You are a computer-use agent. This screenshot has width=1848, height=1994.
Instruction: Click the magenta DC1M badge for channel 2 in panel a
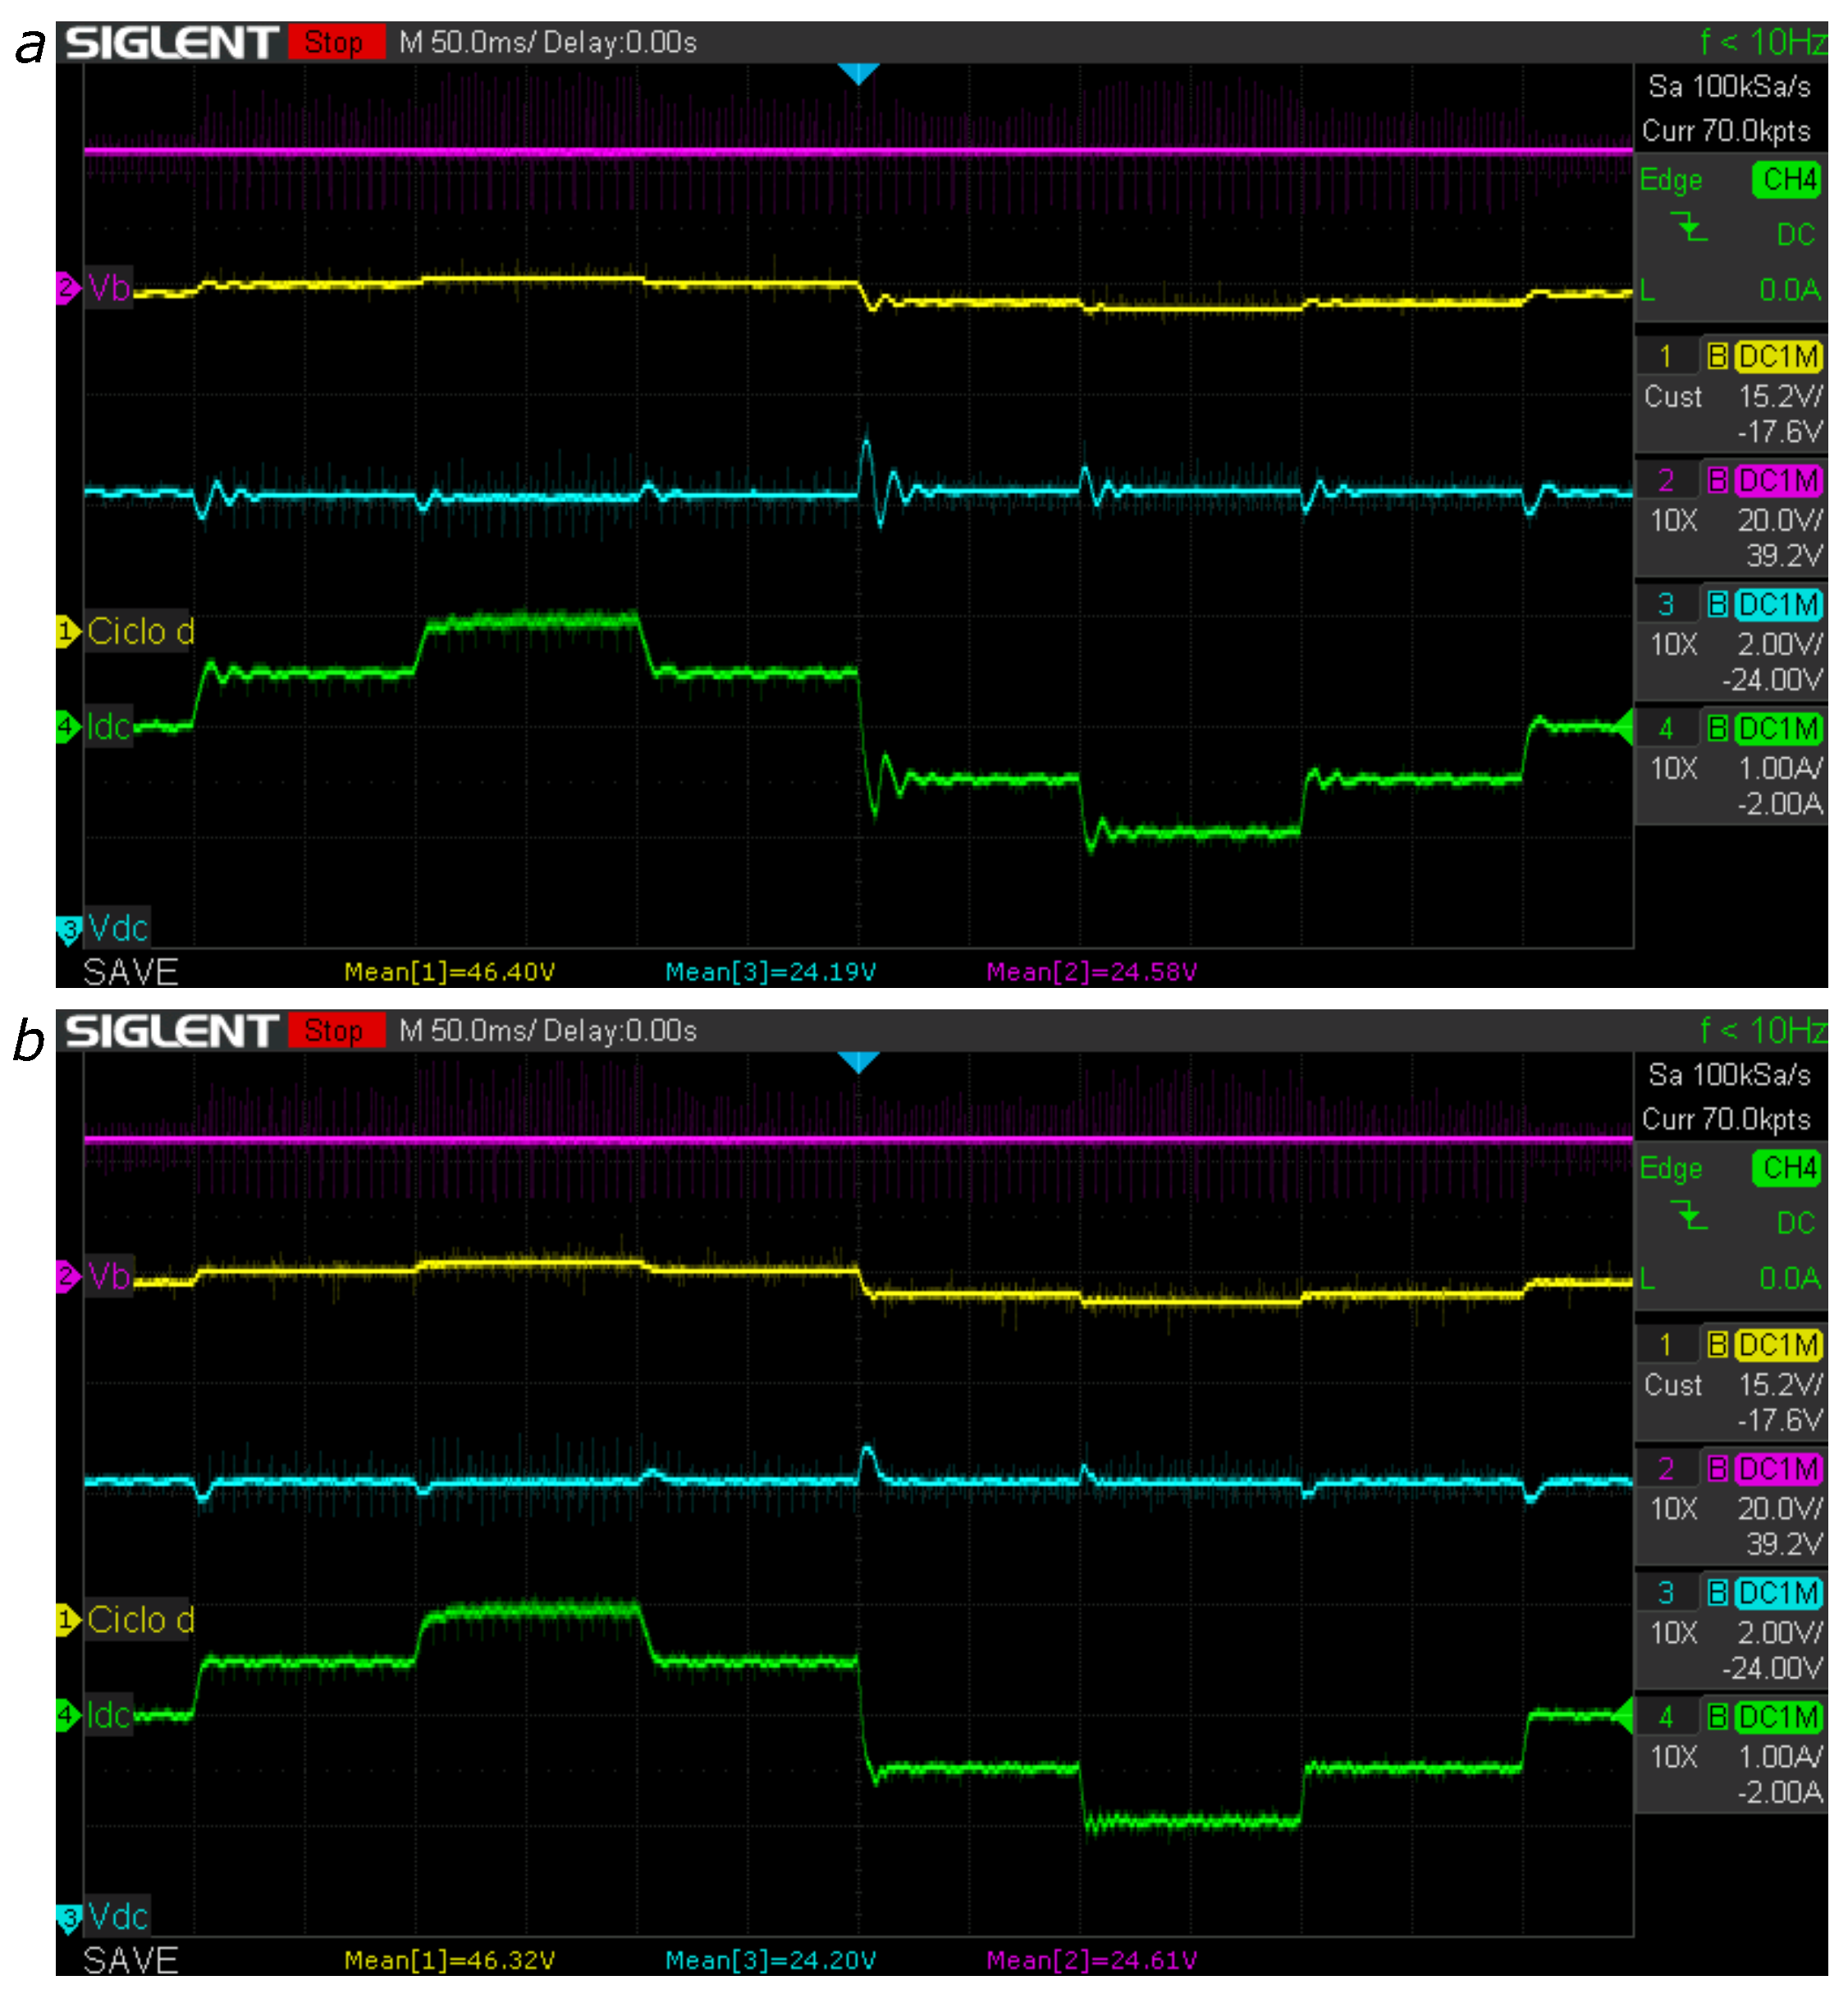pyautogui.click(x=1778, y=481)
